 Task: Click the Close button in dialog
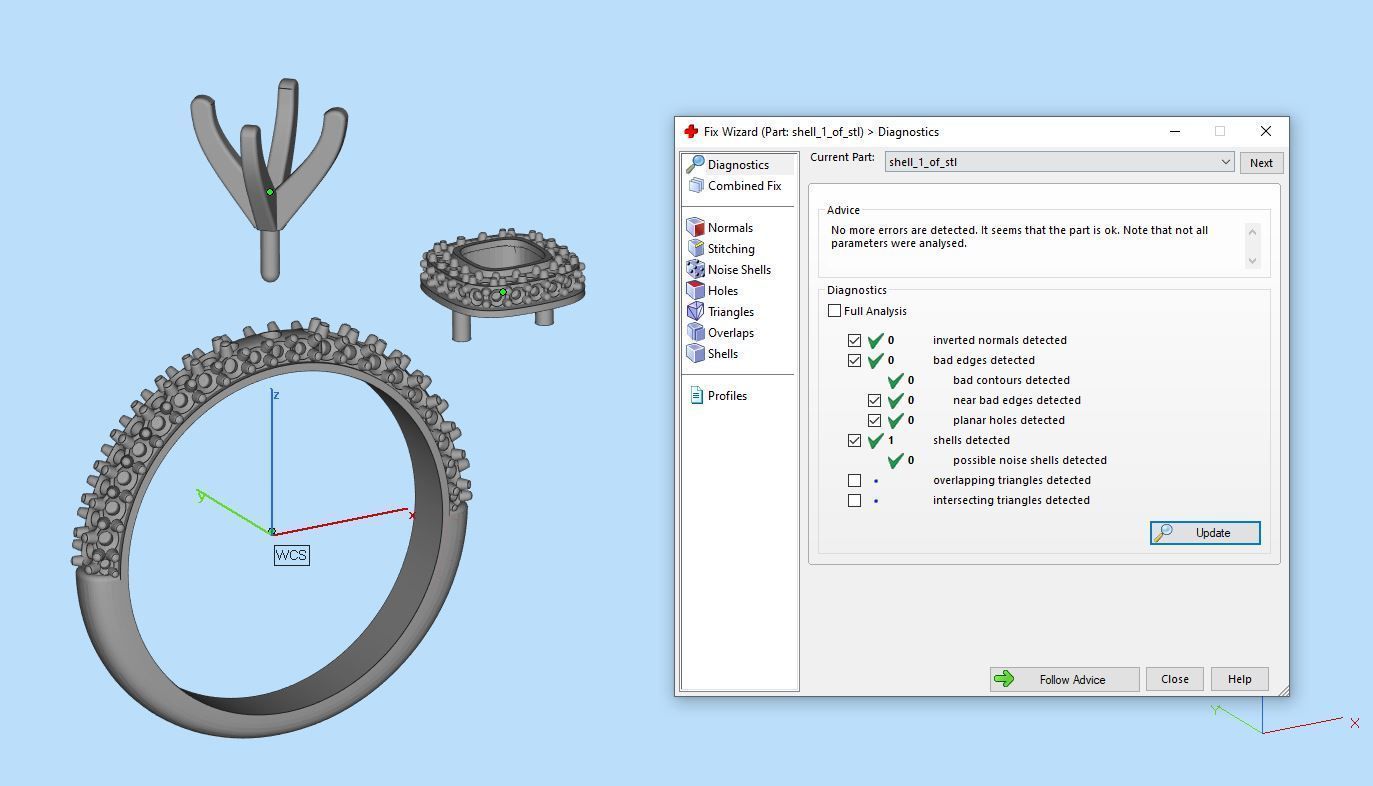click(x=1175, y=679)
